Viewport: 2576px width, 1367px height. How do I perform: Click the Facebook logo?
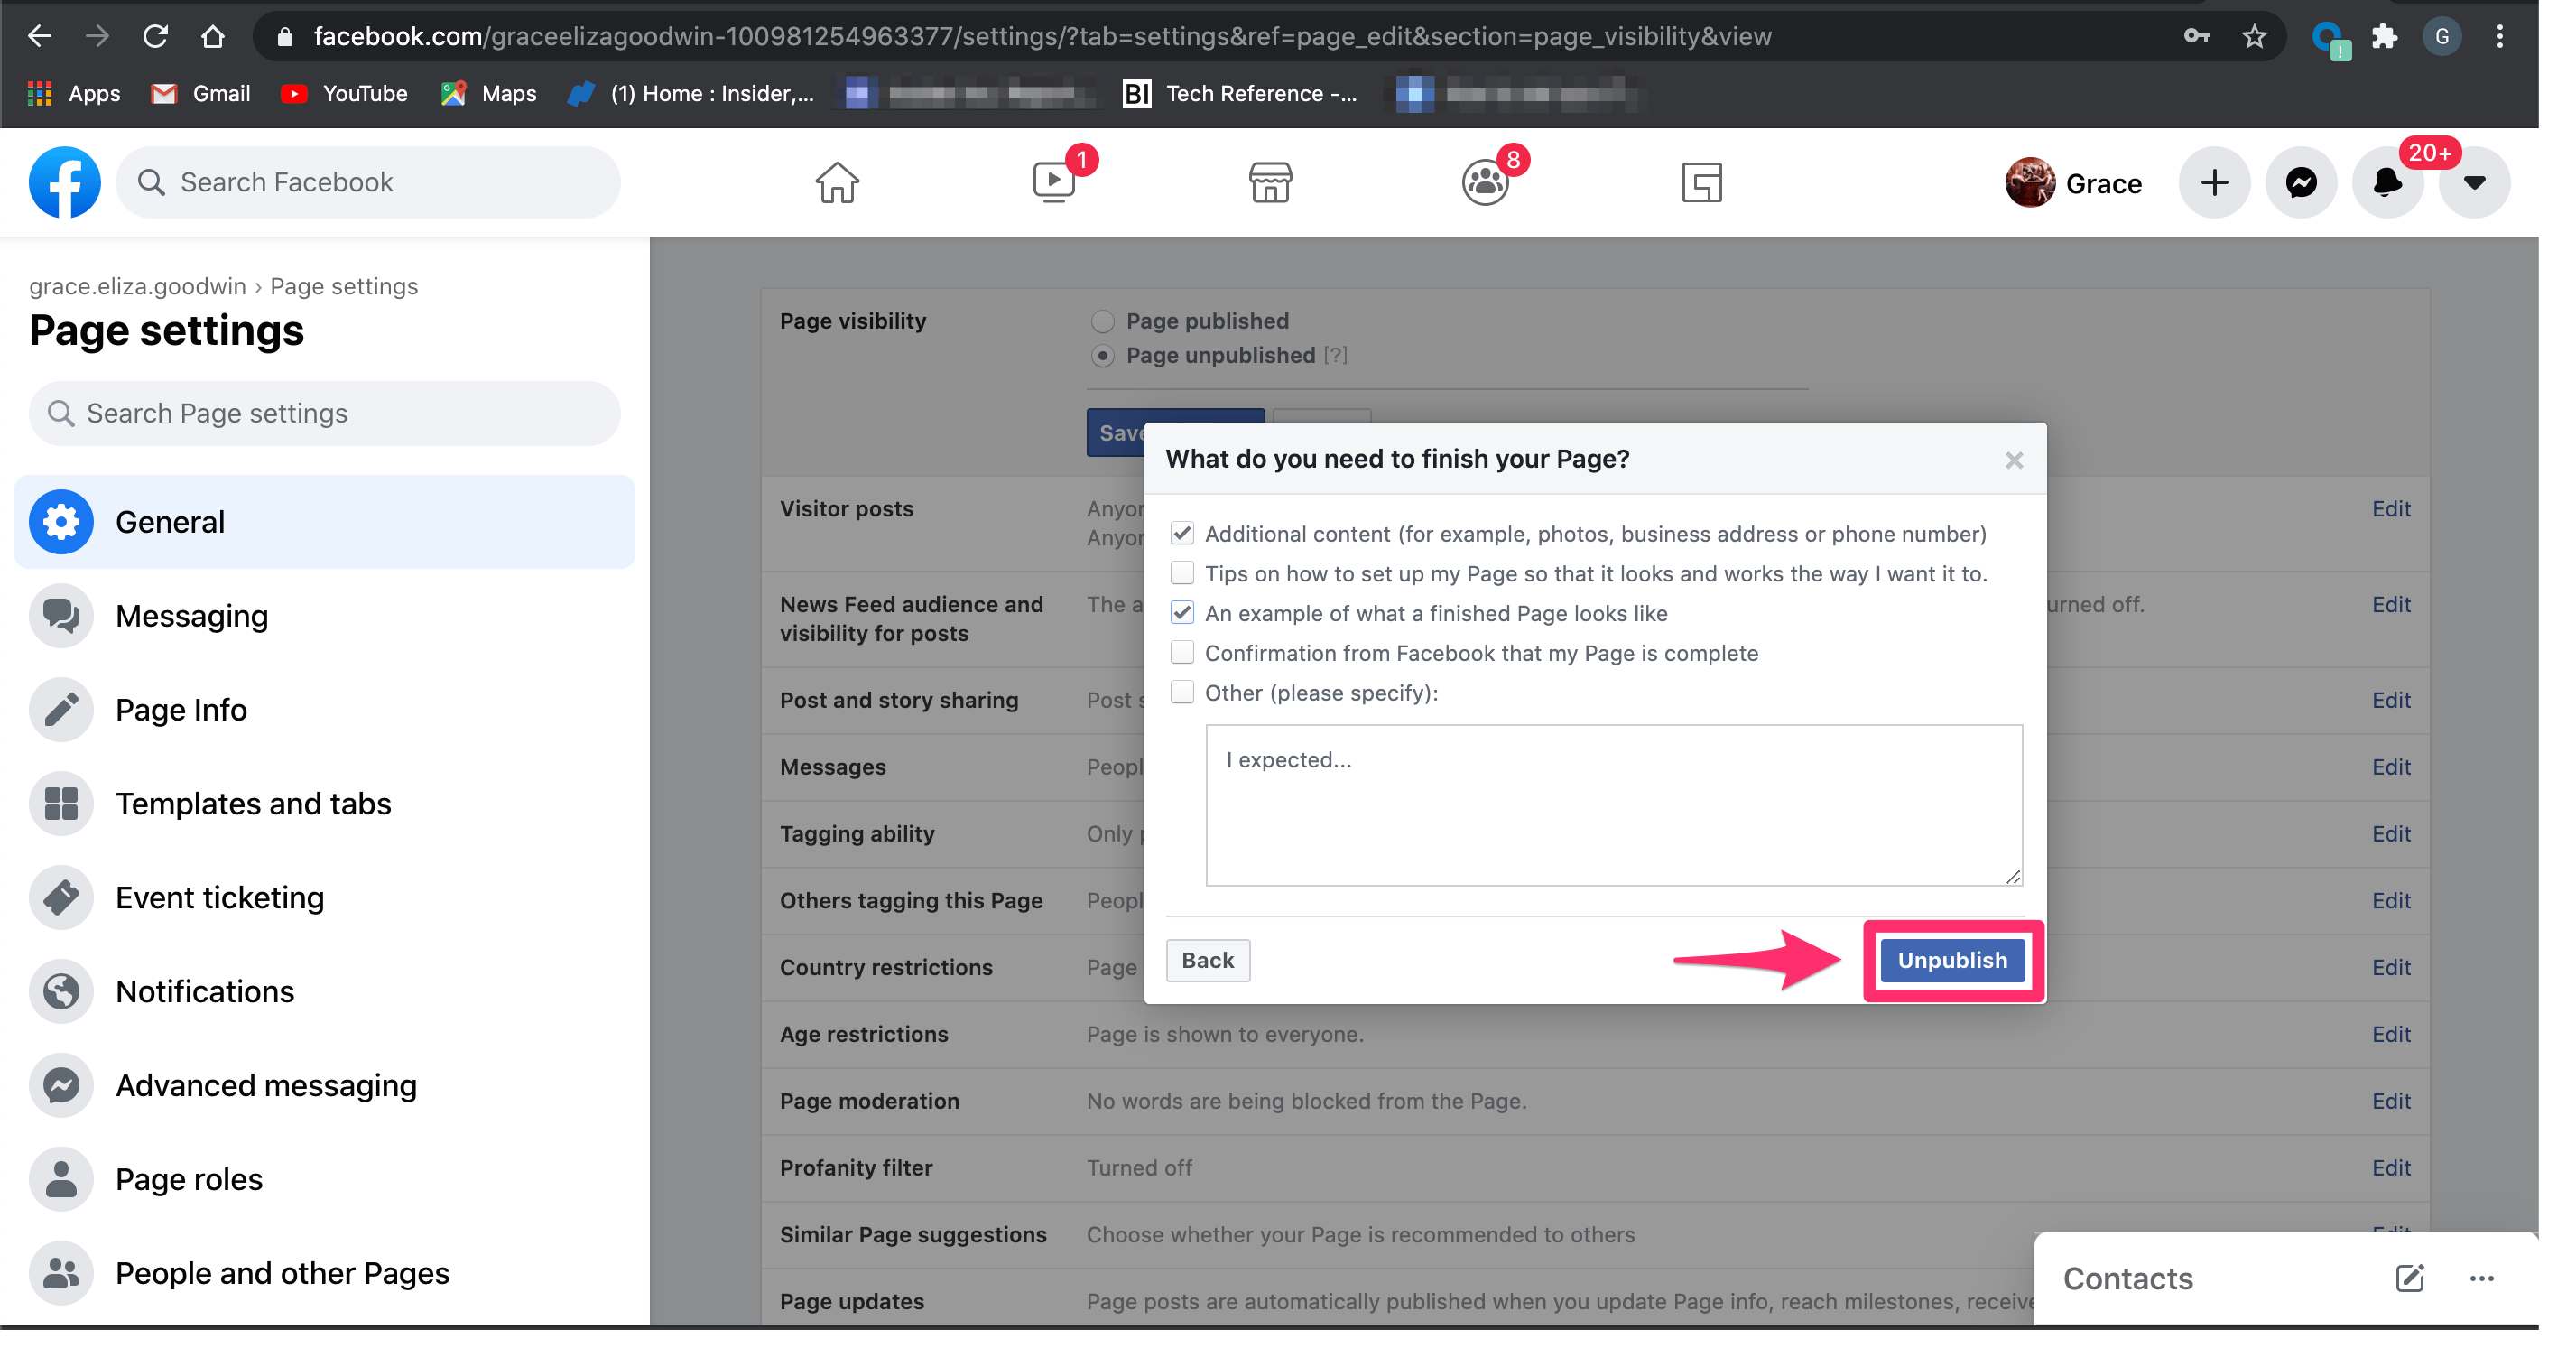click(x=64, y=182)
